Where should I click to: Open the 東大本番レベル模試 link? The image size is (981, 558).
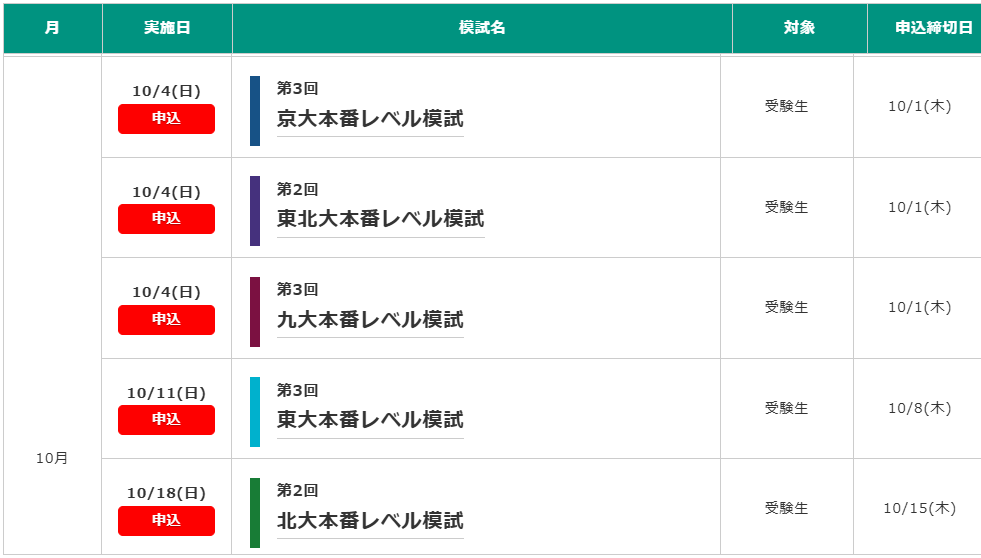tap(370, 420)
